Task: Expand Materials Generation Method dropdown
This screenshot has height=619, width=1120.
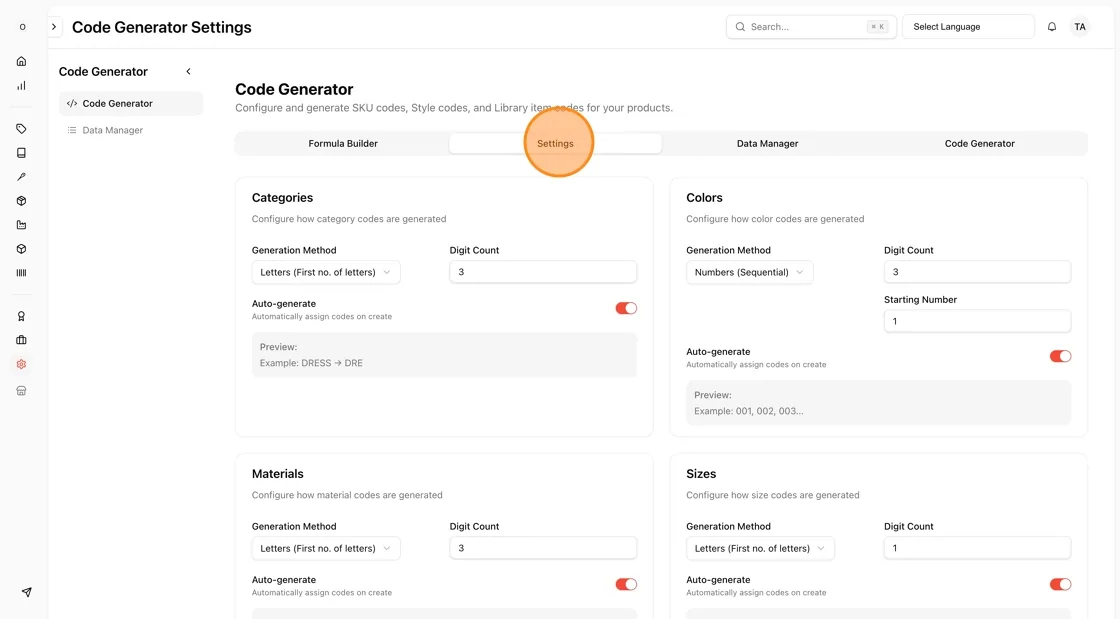Action: click(326, 548)
